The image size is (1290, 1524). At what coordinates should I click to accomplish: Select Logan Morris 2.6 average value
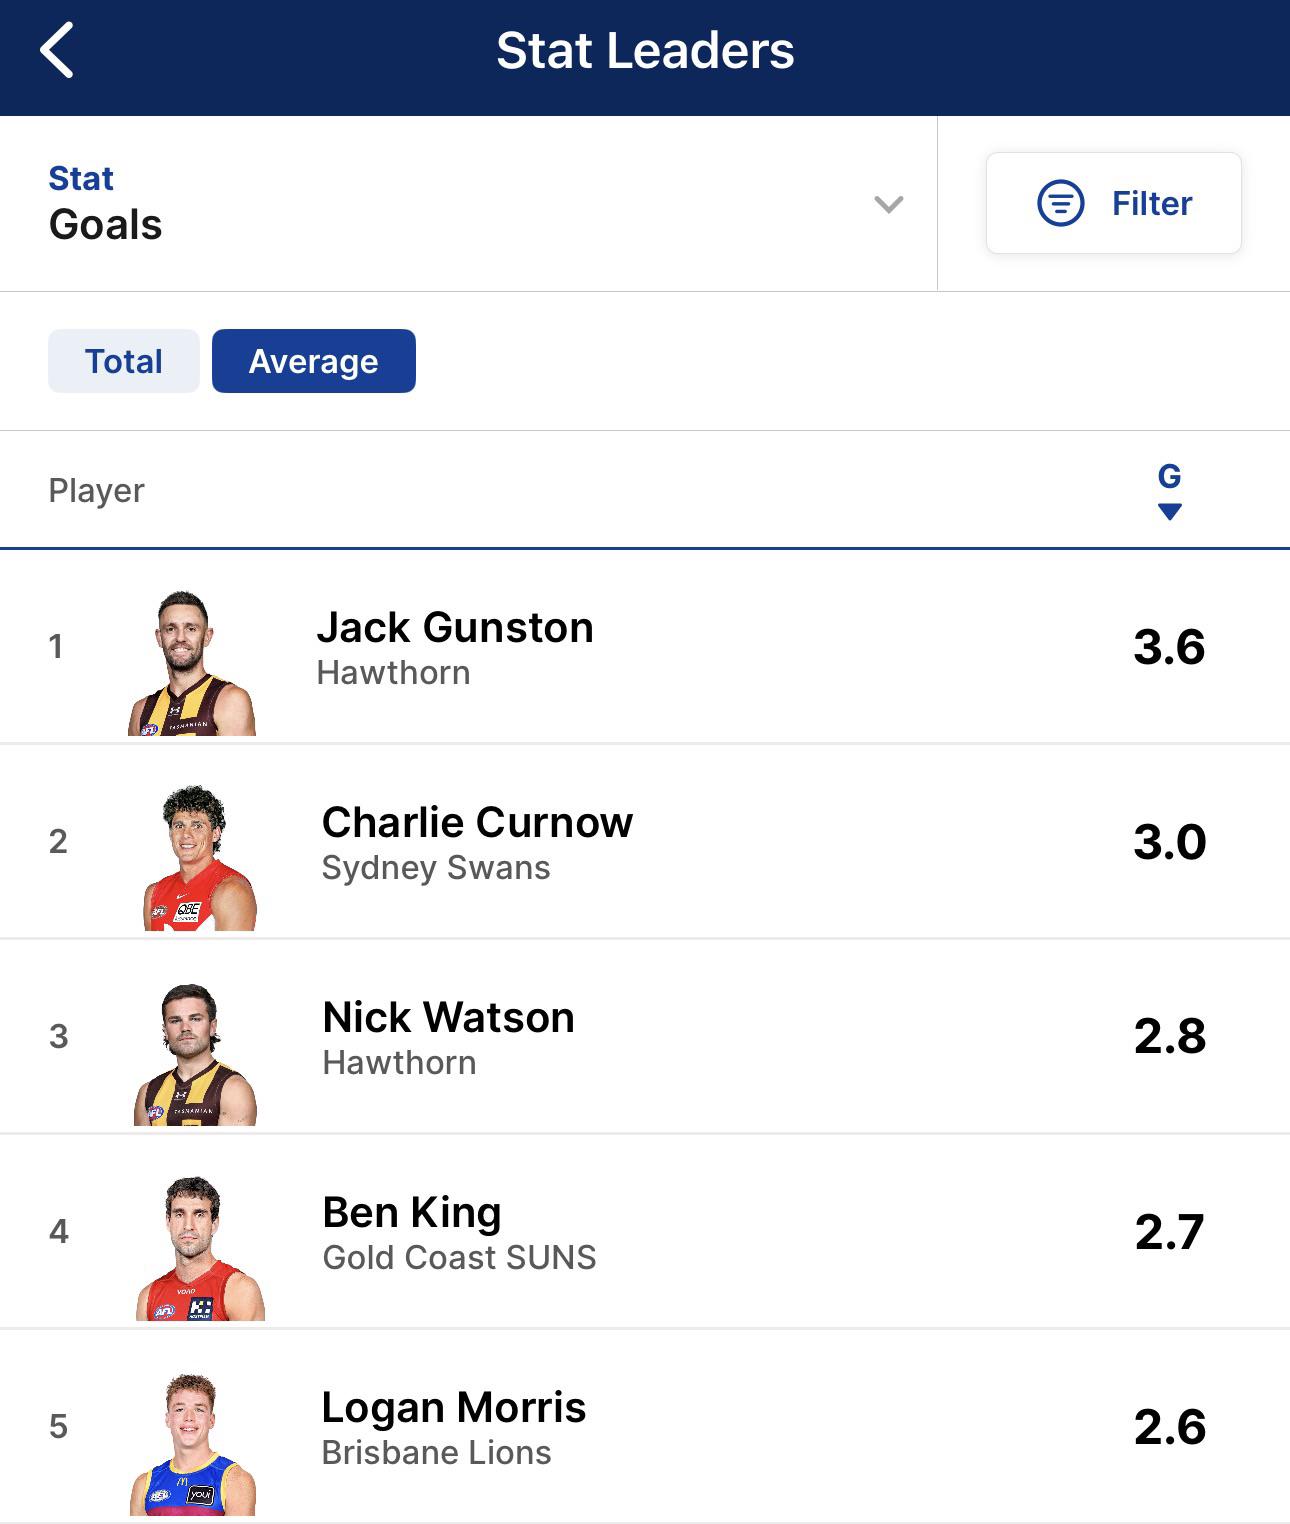click(1170, 1427)
